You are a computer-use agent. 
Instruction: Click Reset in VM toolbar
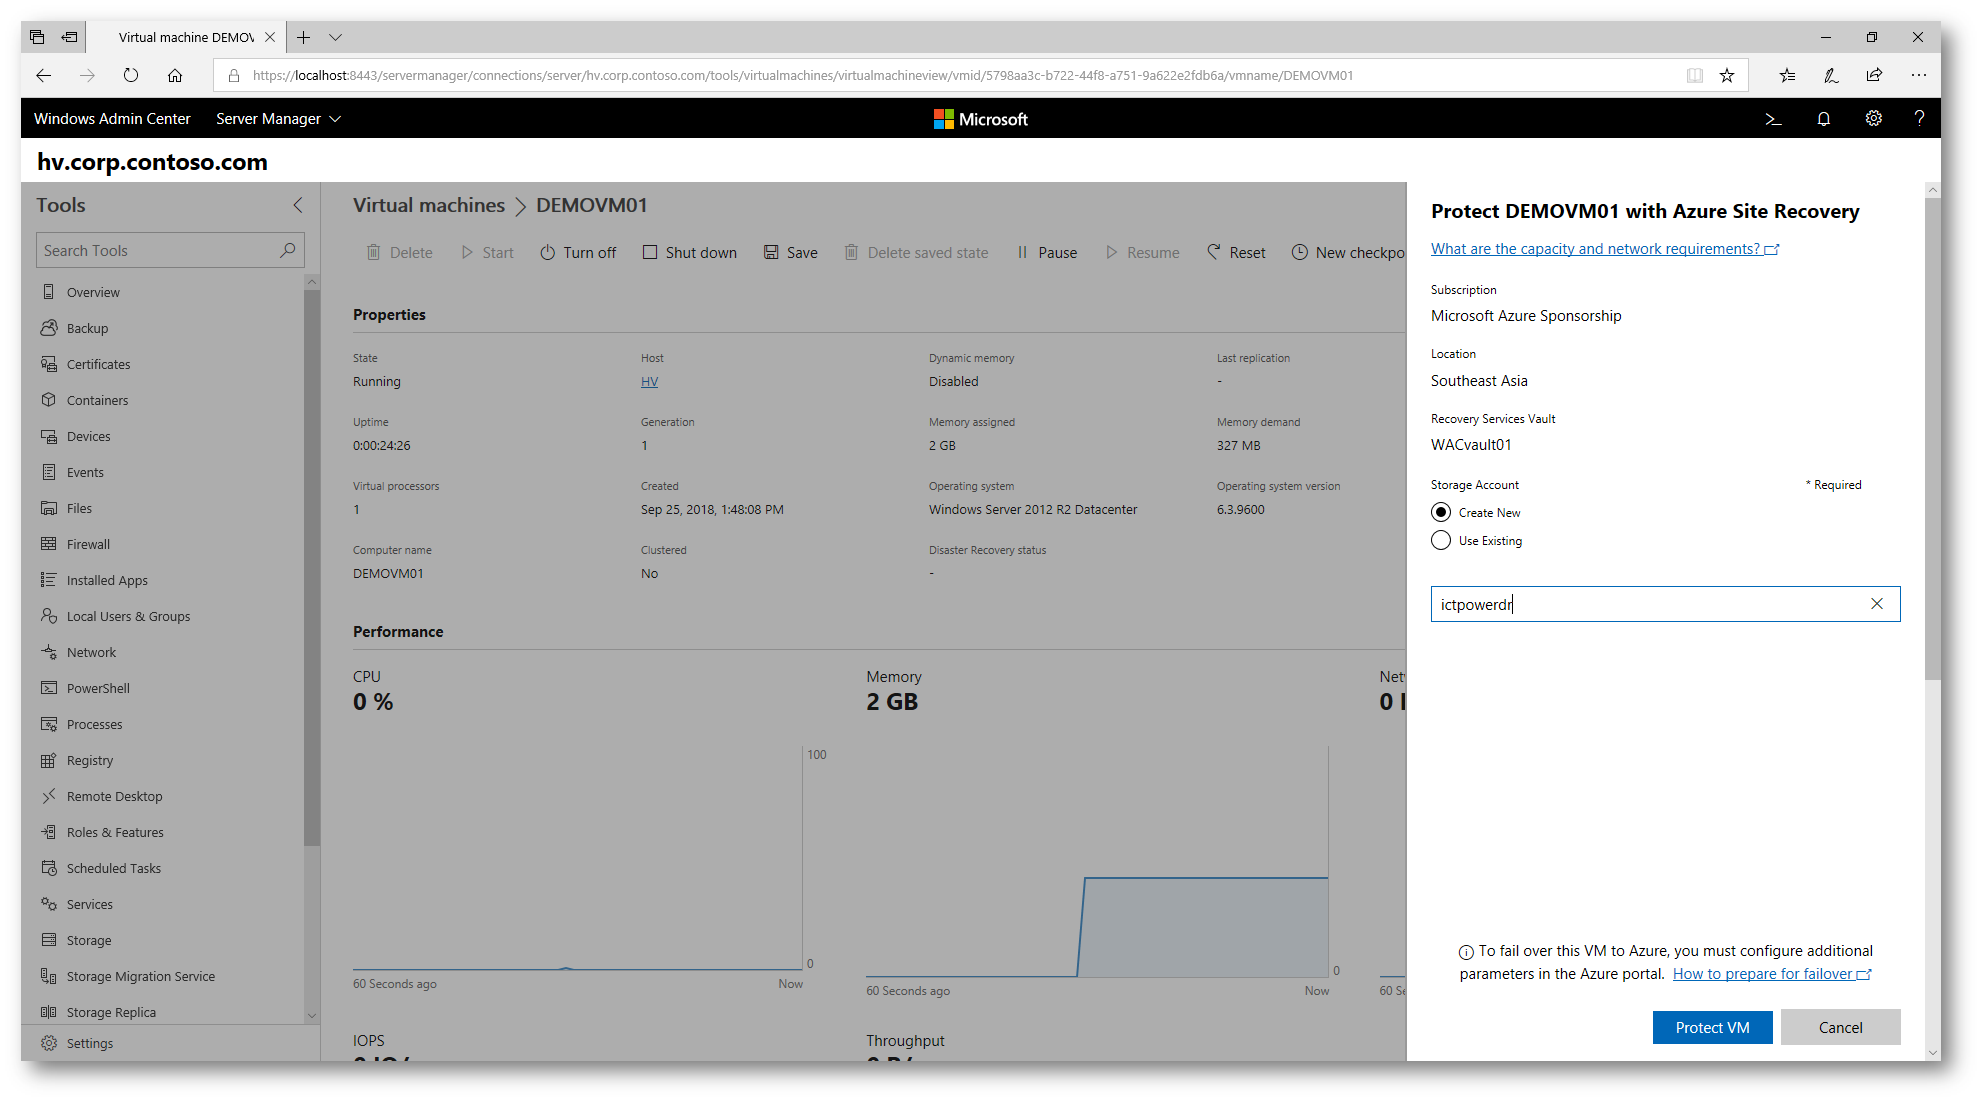(x=1236, y=252)
